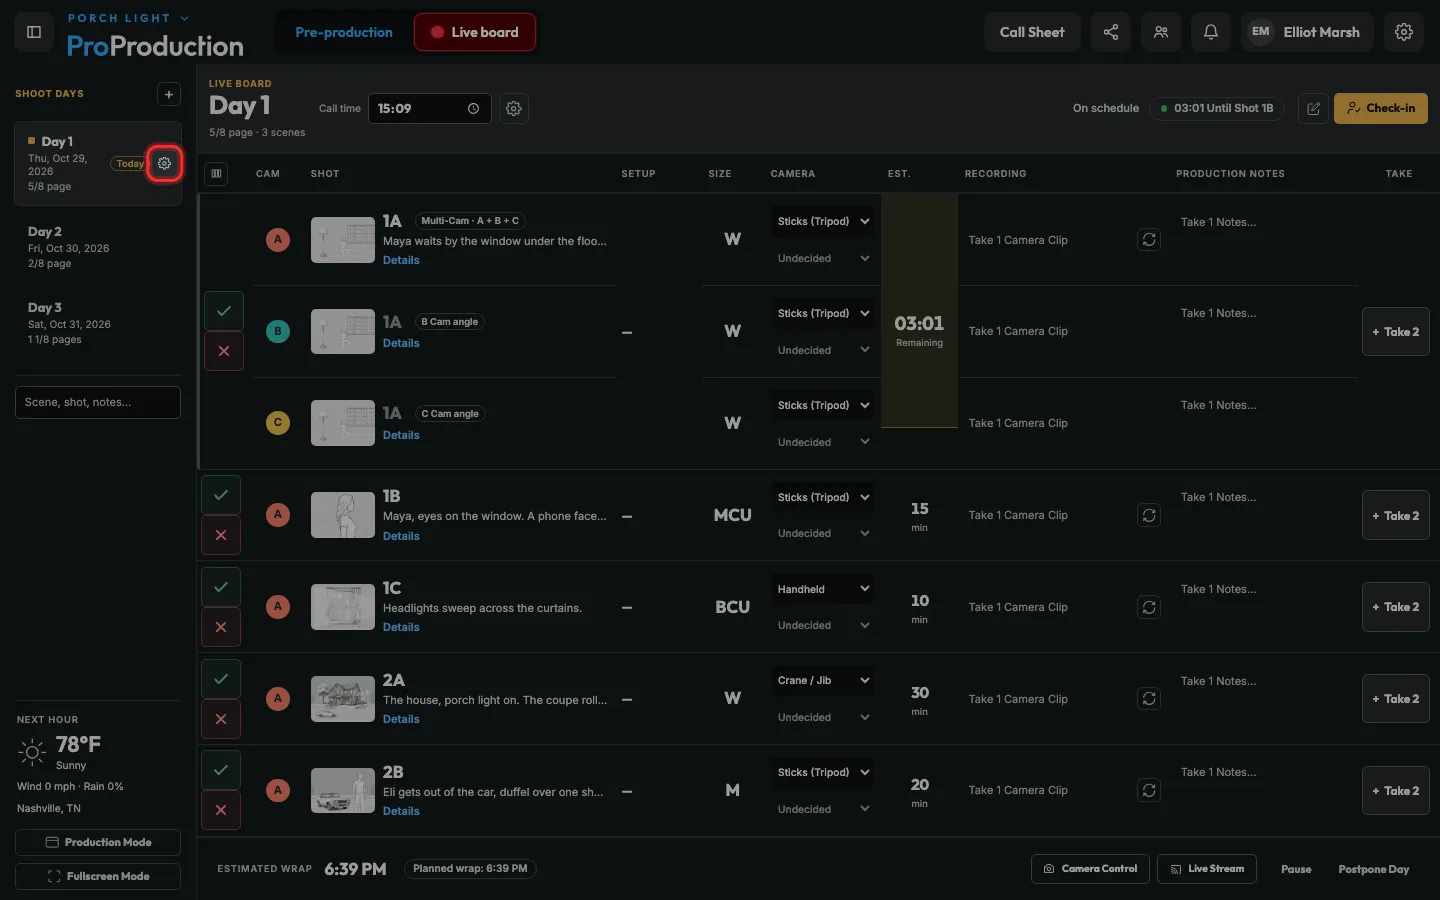Open Details link for shot 2A
The image size is (1440, 900).
(401, 719)
